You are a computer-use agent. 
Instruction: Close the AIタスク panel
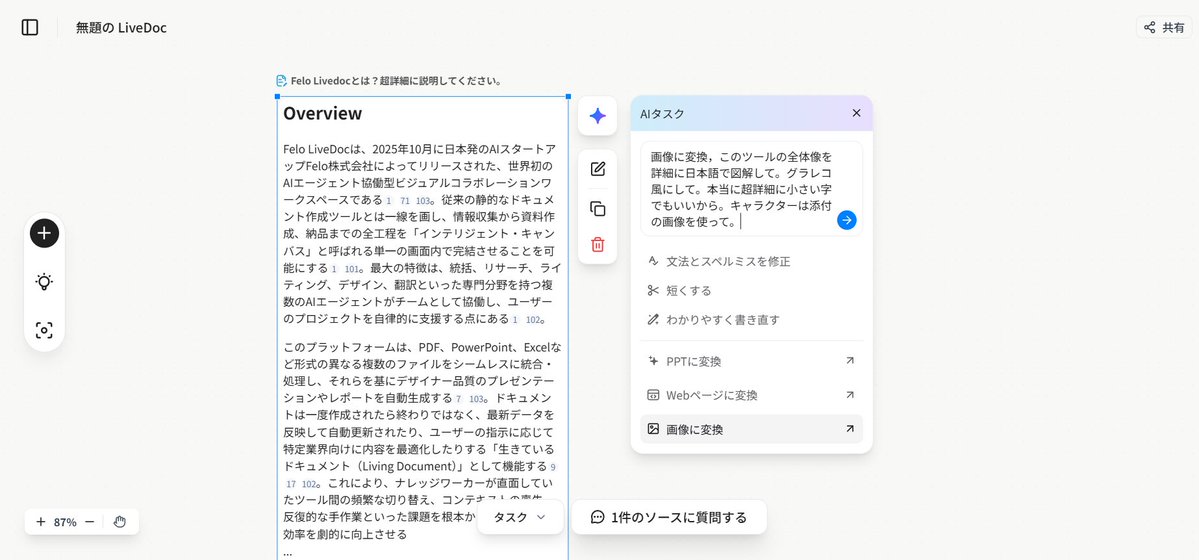point(856,112)
